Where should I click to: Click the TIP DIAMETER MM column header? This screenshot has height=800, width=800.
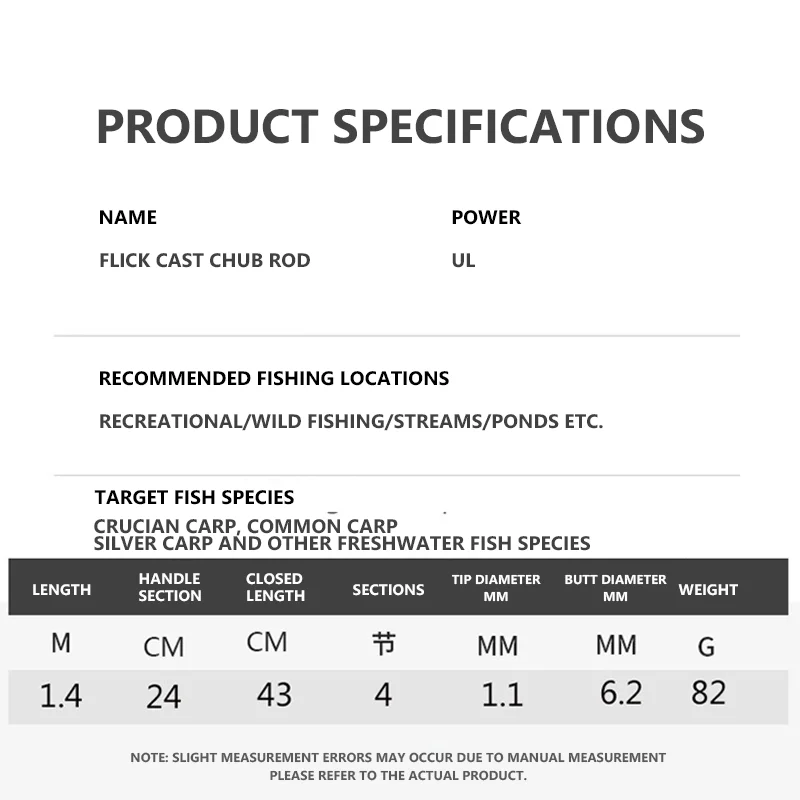496,587
